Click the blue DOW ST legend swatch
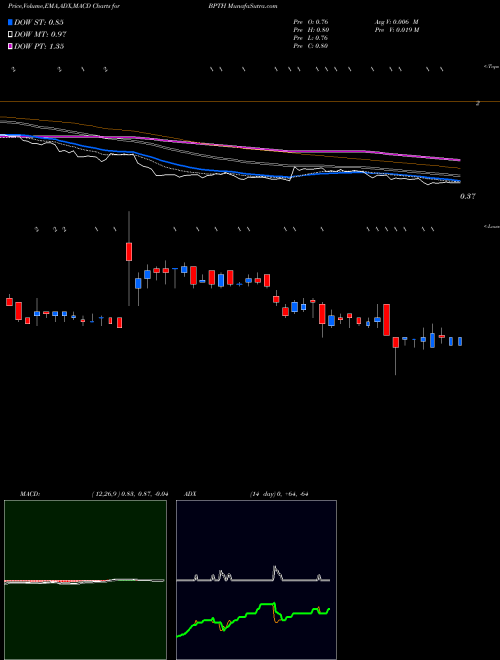The image size is (500, 660). click(10, 22)
